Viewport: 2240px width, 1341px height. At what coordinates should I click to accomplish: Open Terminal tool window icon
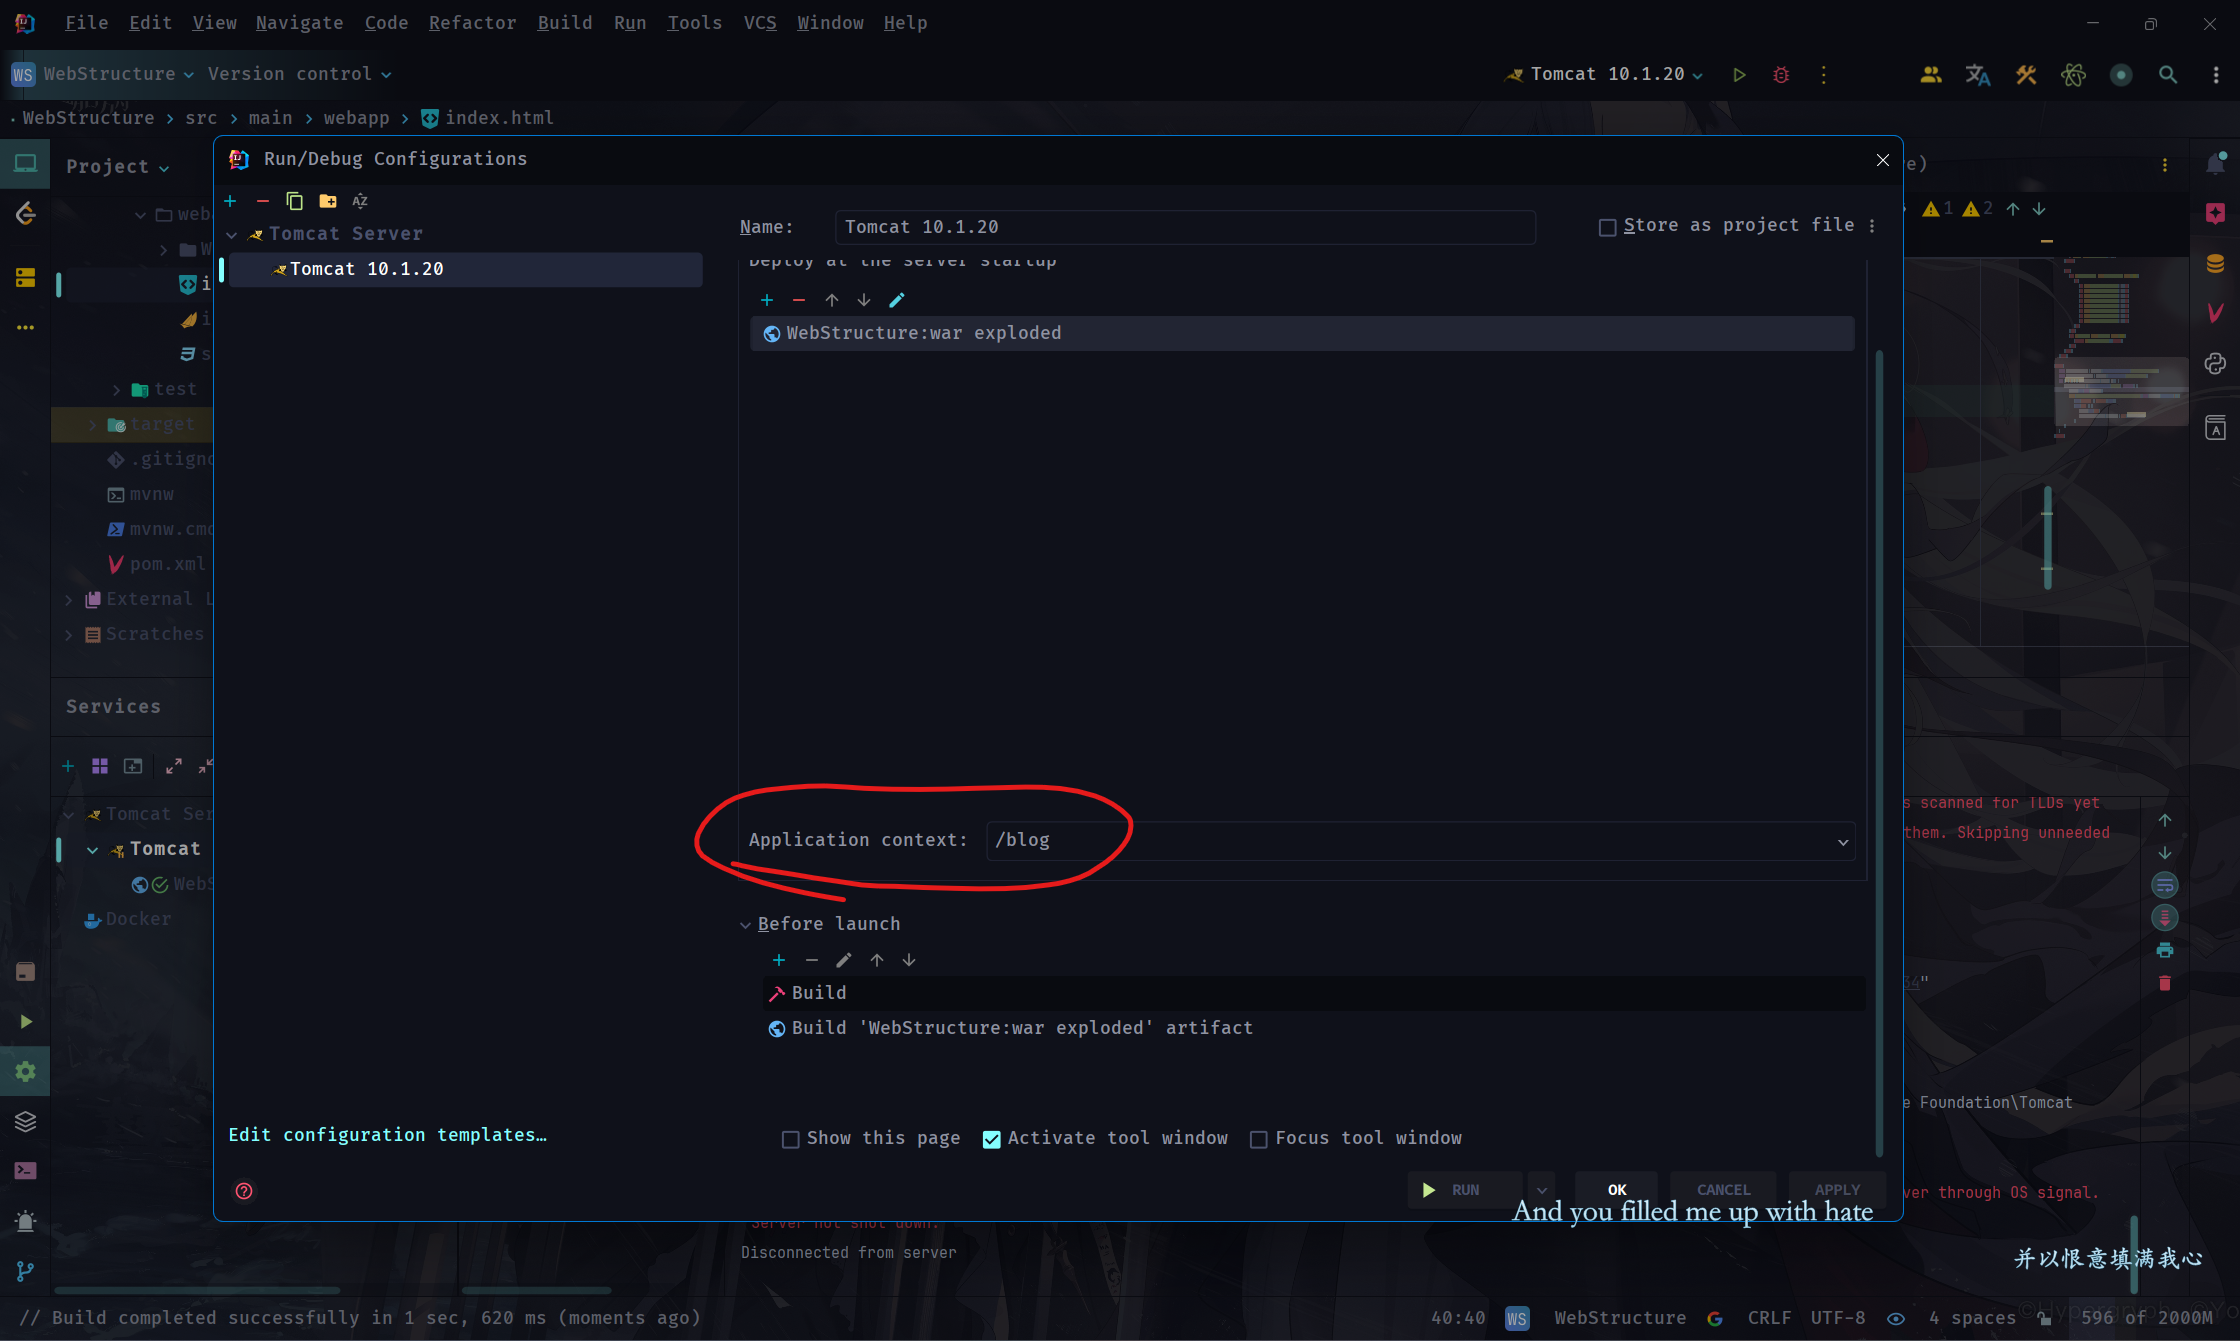pyautogui.click(x=25, y=1170)
